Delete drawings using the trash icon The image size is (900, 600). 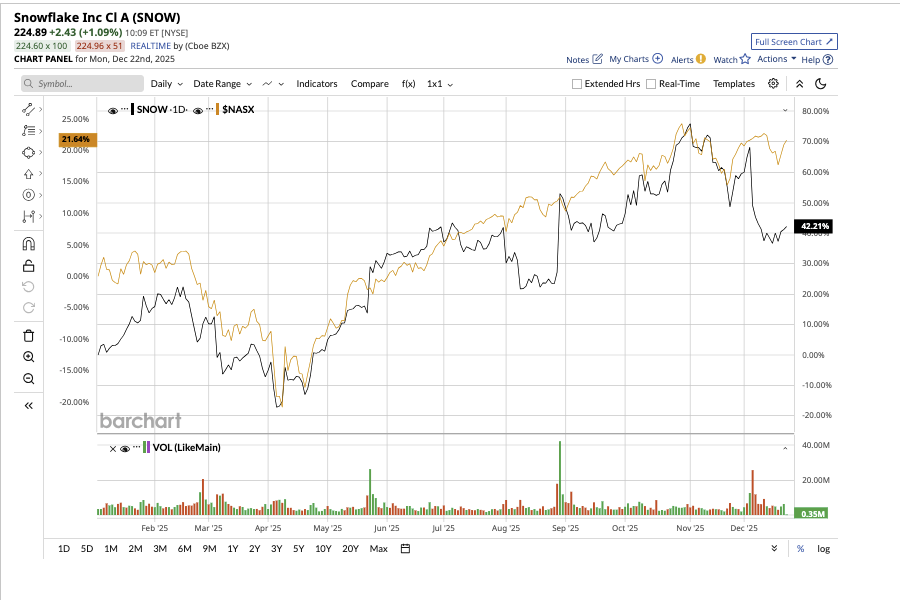click(x=27, y=336)
